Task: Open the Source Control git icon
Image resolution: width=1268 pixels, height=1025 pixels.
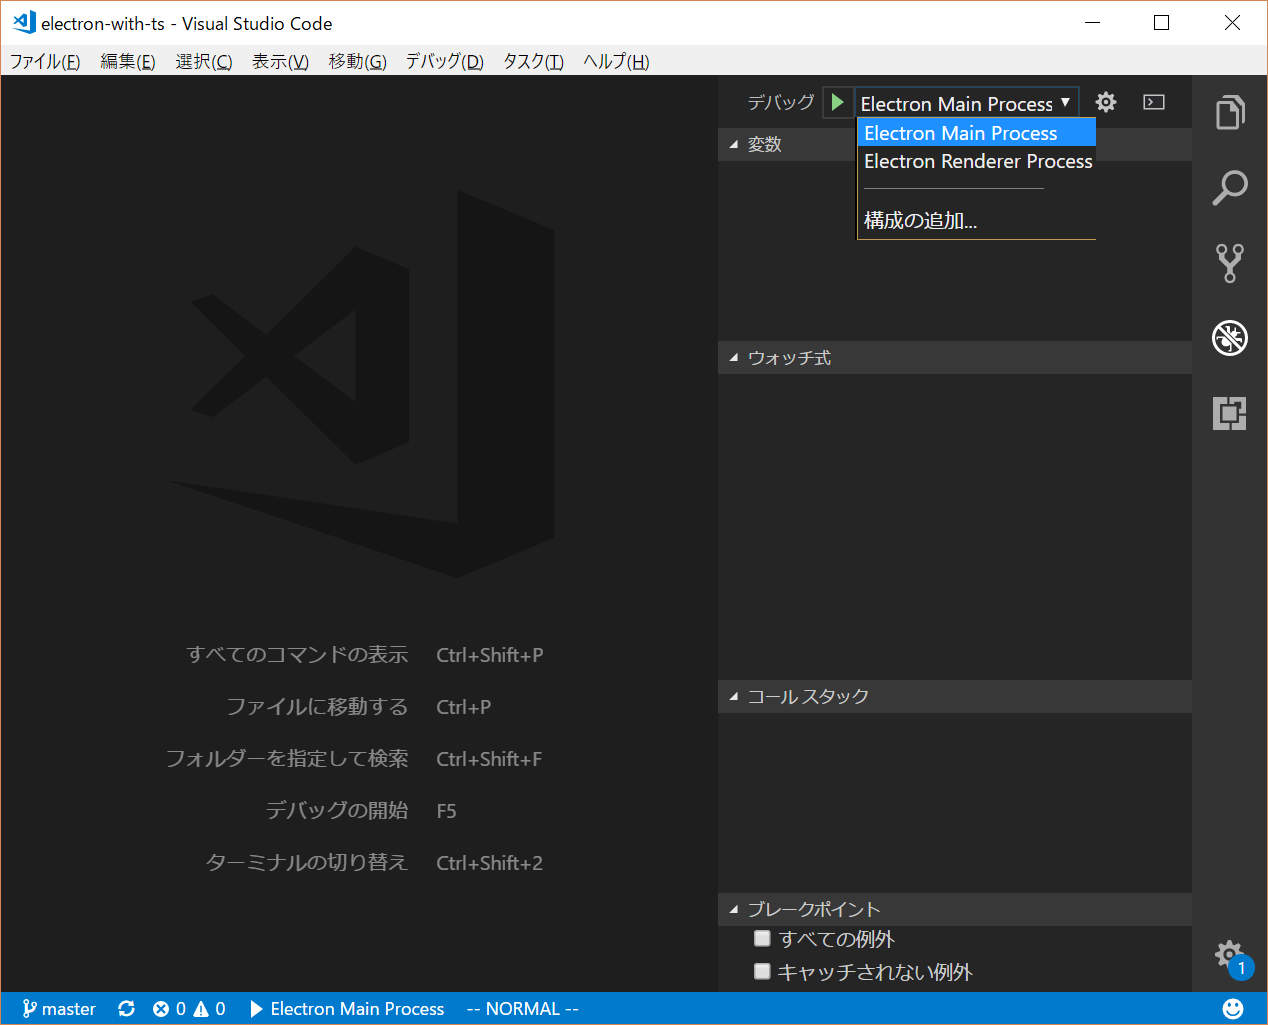Action: (x=1230, y=262)
